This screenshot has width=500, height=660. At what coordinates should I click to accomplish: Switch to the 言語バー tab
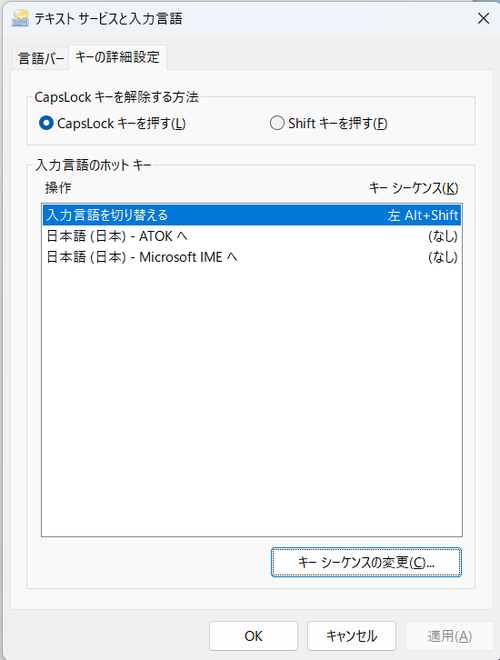[x=41, y=58]
